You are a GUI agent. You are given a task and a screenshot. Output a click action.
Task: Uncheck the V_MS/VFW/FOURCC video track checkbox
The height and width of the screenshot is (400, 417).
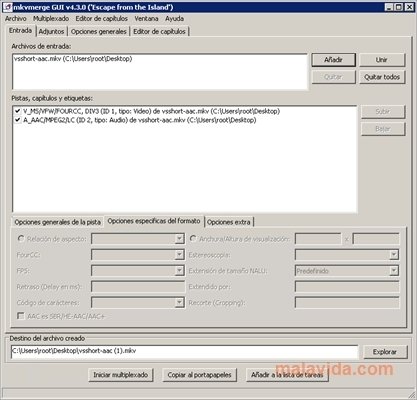18,111
